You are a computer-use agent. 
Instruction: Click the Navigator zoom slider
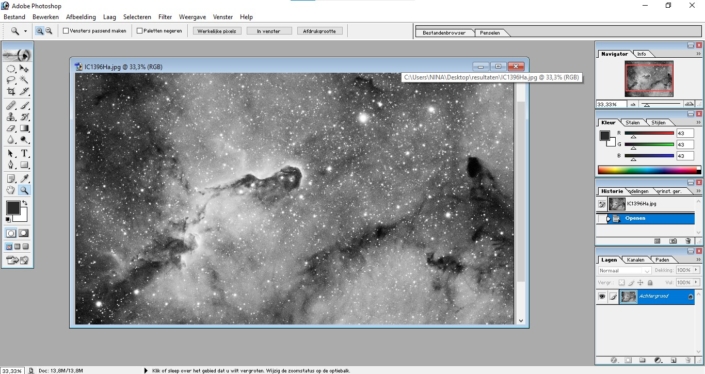point(662,104)
